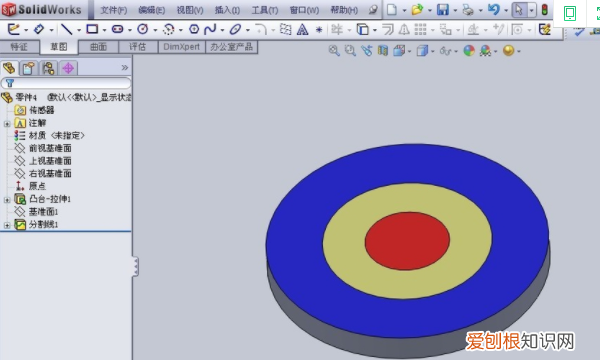Select the Polygon sketch tool
The height and width of the screenshot is (360, 600).
pos(194,29)
